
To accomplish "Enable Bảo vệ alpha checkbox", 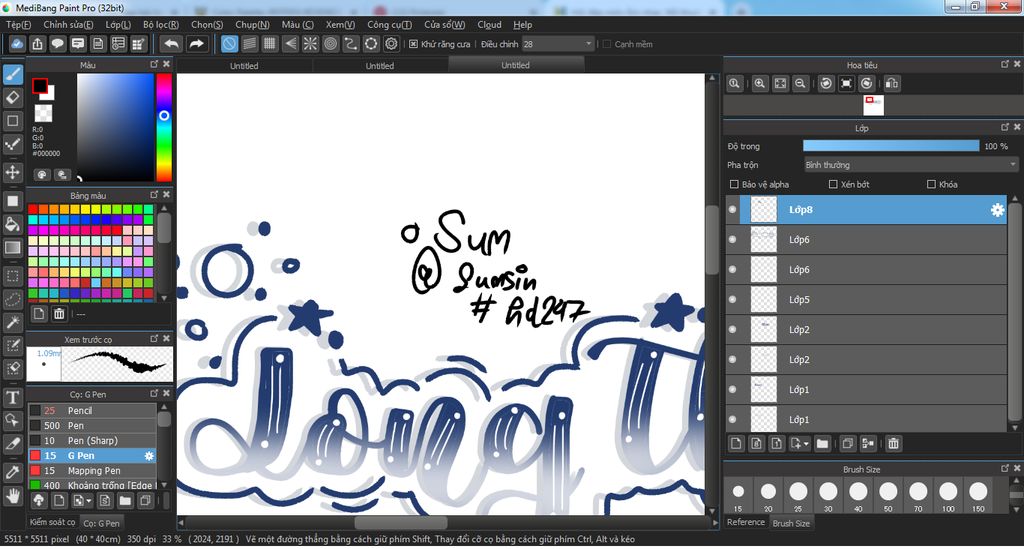I will [734, 185].
